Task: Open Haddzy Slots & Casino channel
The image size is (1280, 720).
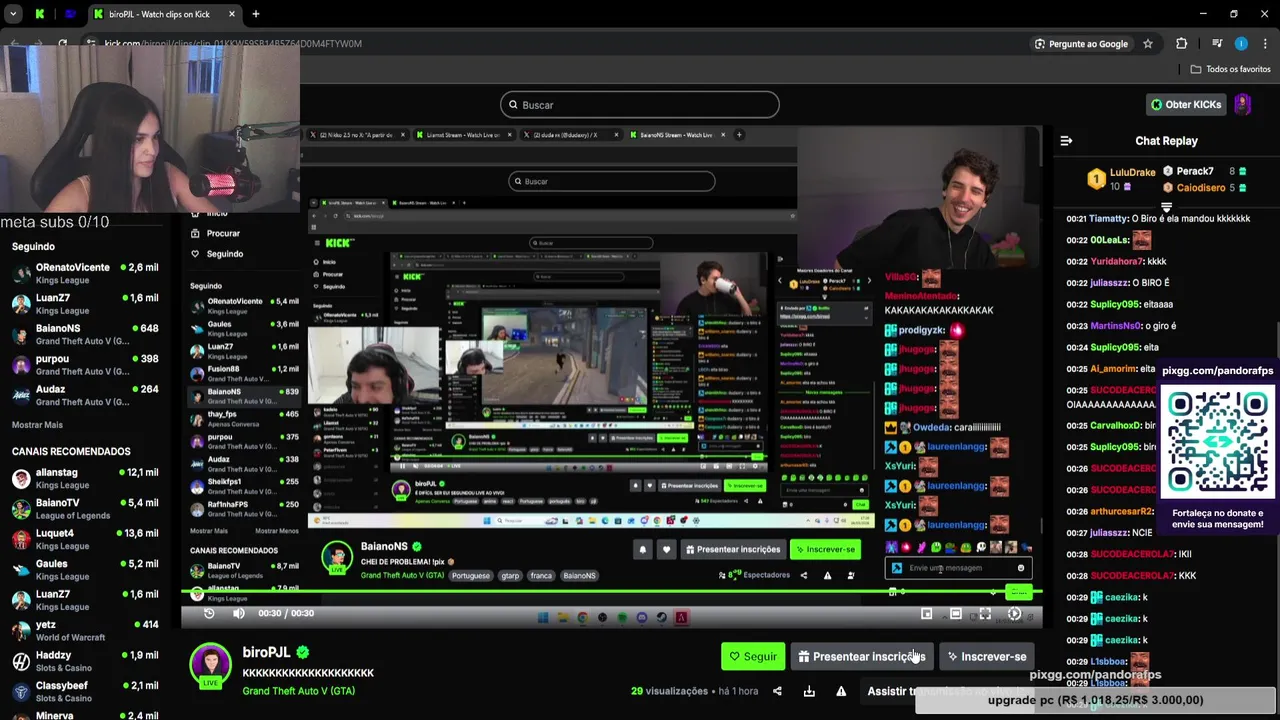Action: pos(85,661)
